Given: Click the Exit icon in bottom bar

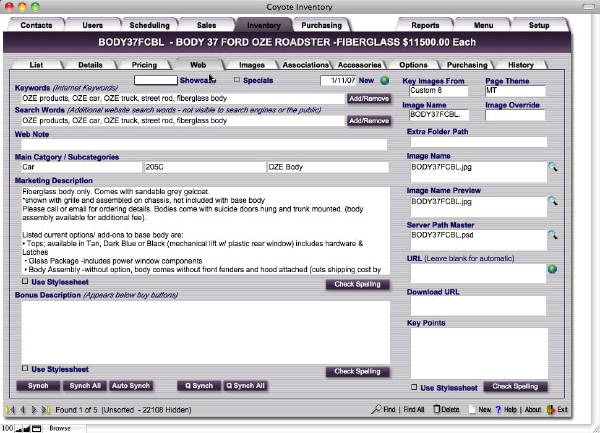Looking at the screenshot, I should coord(551,410).
